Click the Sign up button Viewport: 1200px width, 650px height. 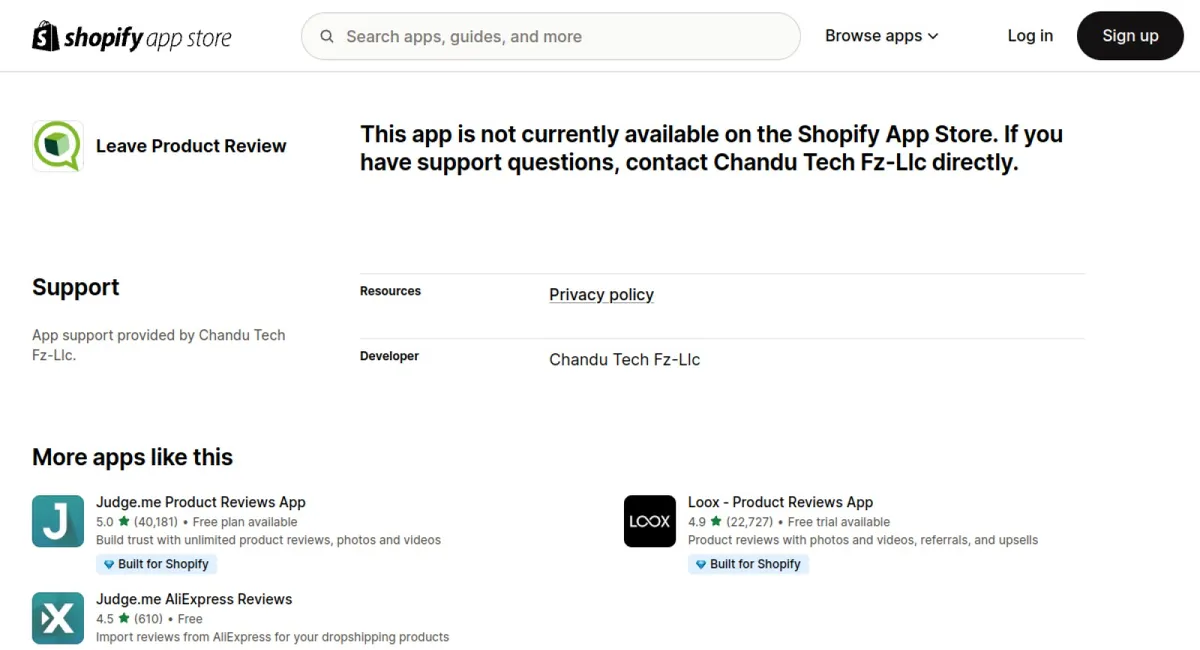click(x=1130, y=36)
